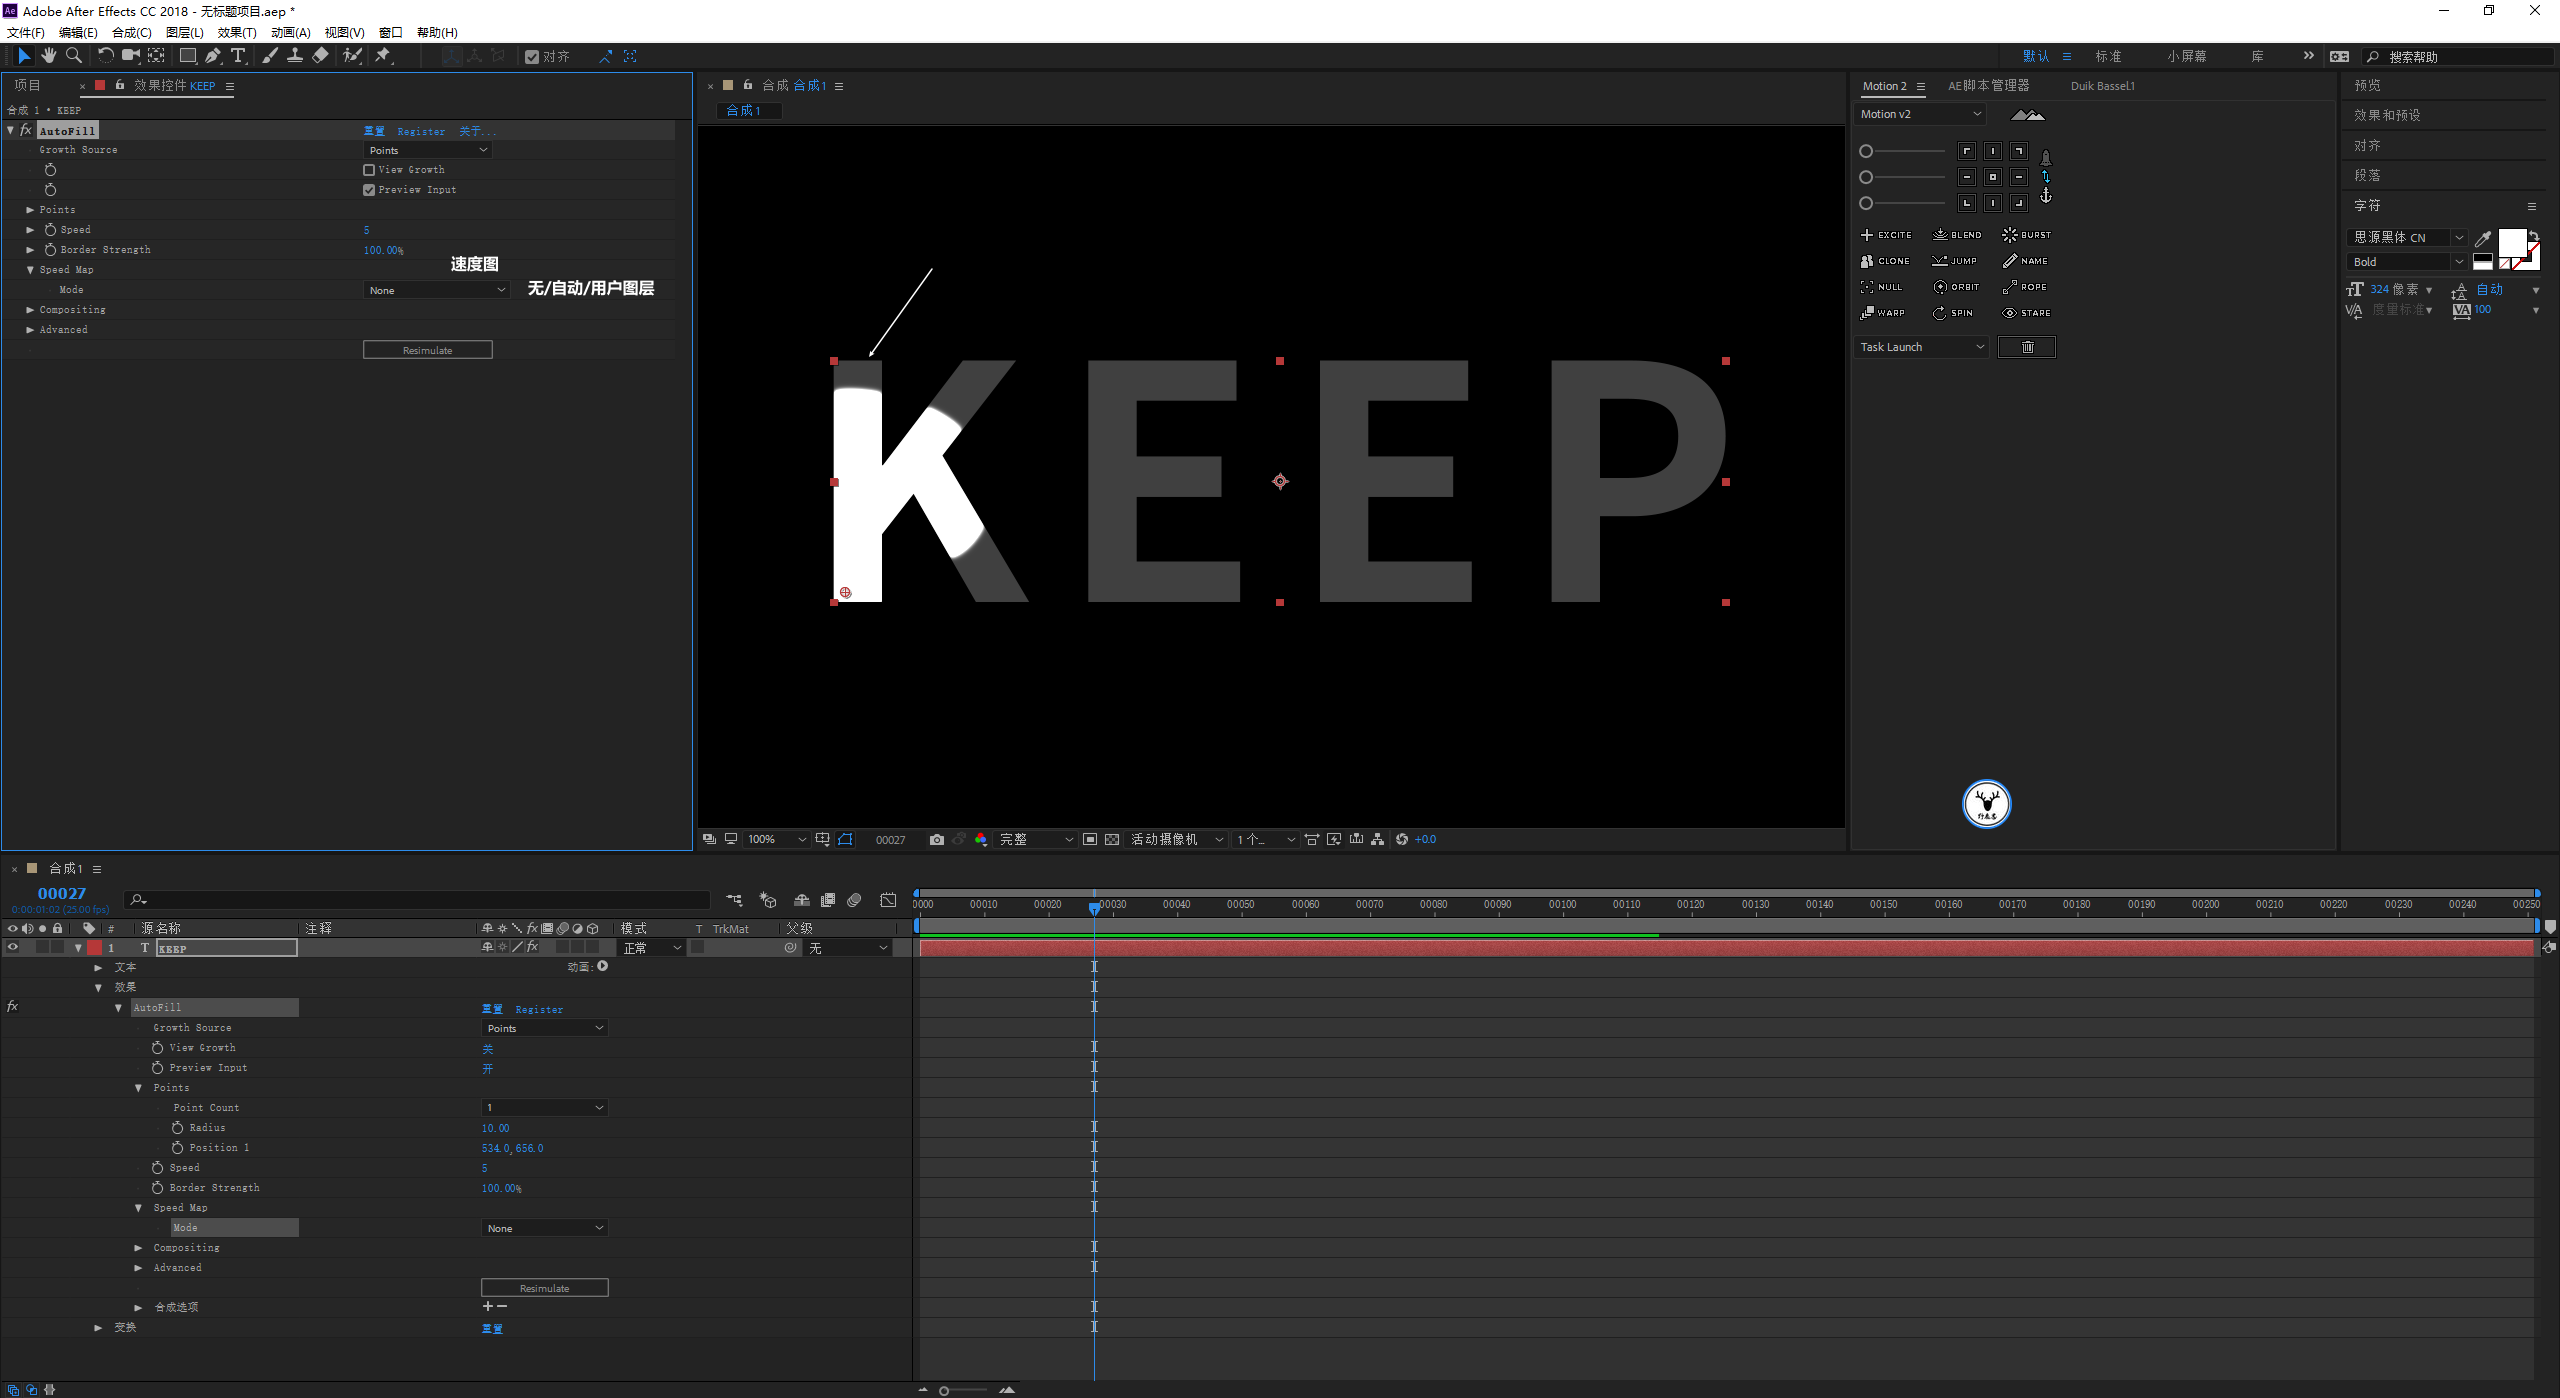This screenshot has width=2560, height=1398.
Task: Select the Zoom magnifier tool
Action: click(73, 56)
